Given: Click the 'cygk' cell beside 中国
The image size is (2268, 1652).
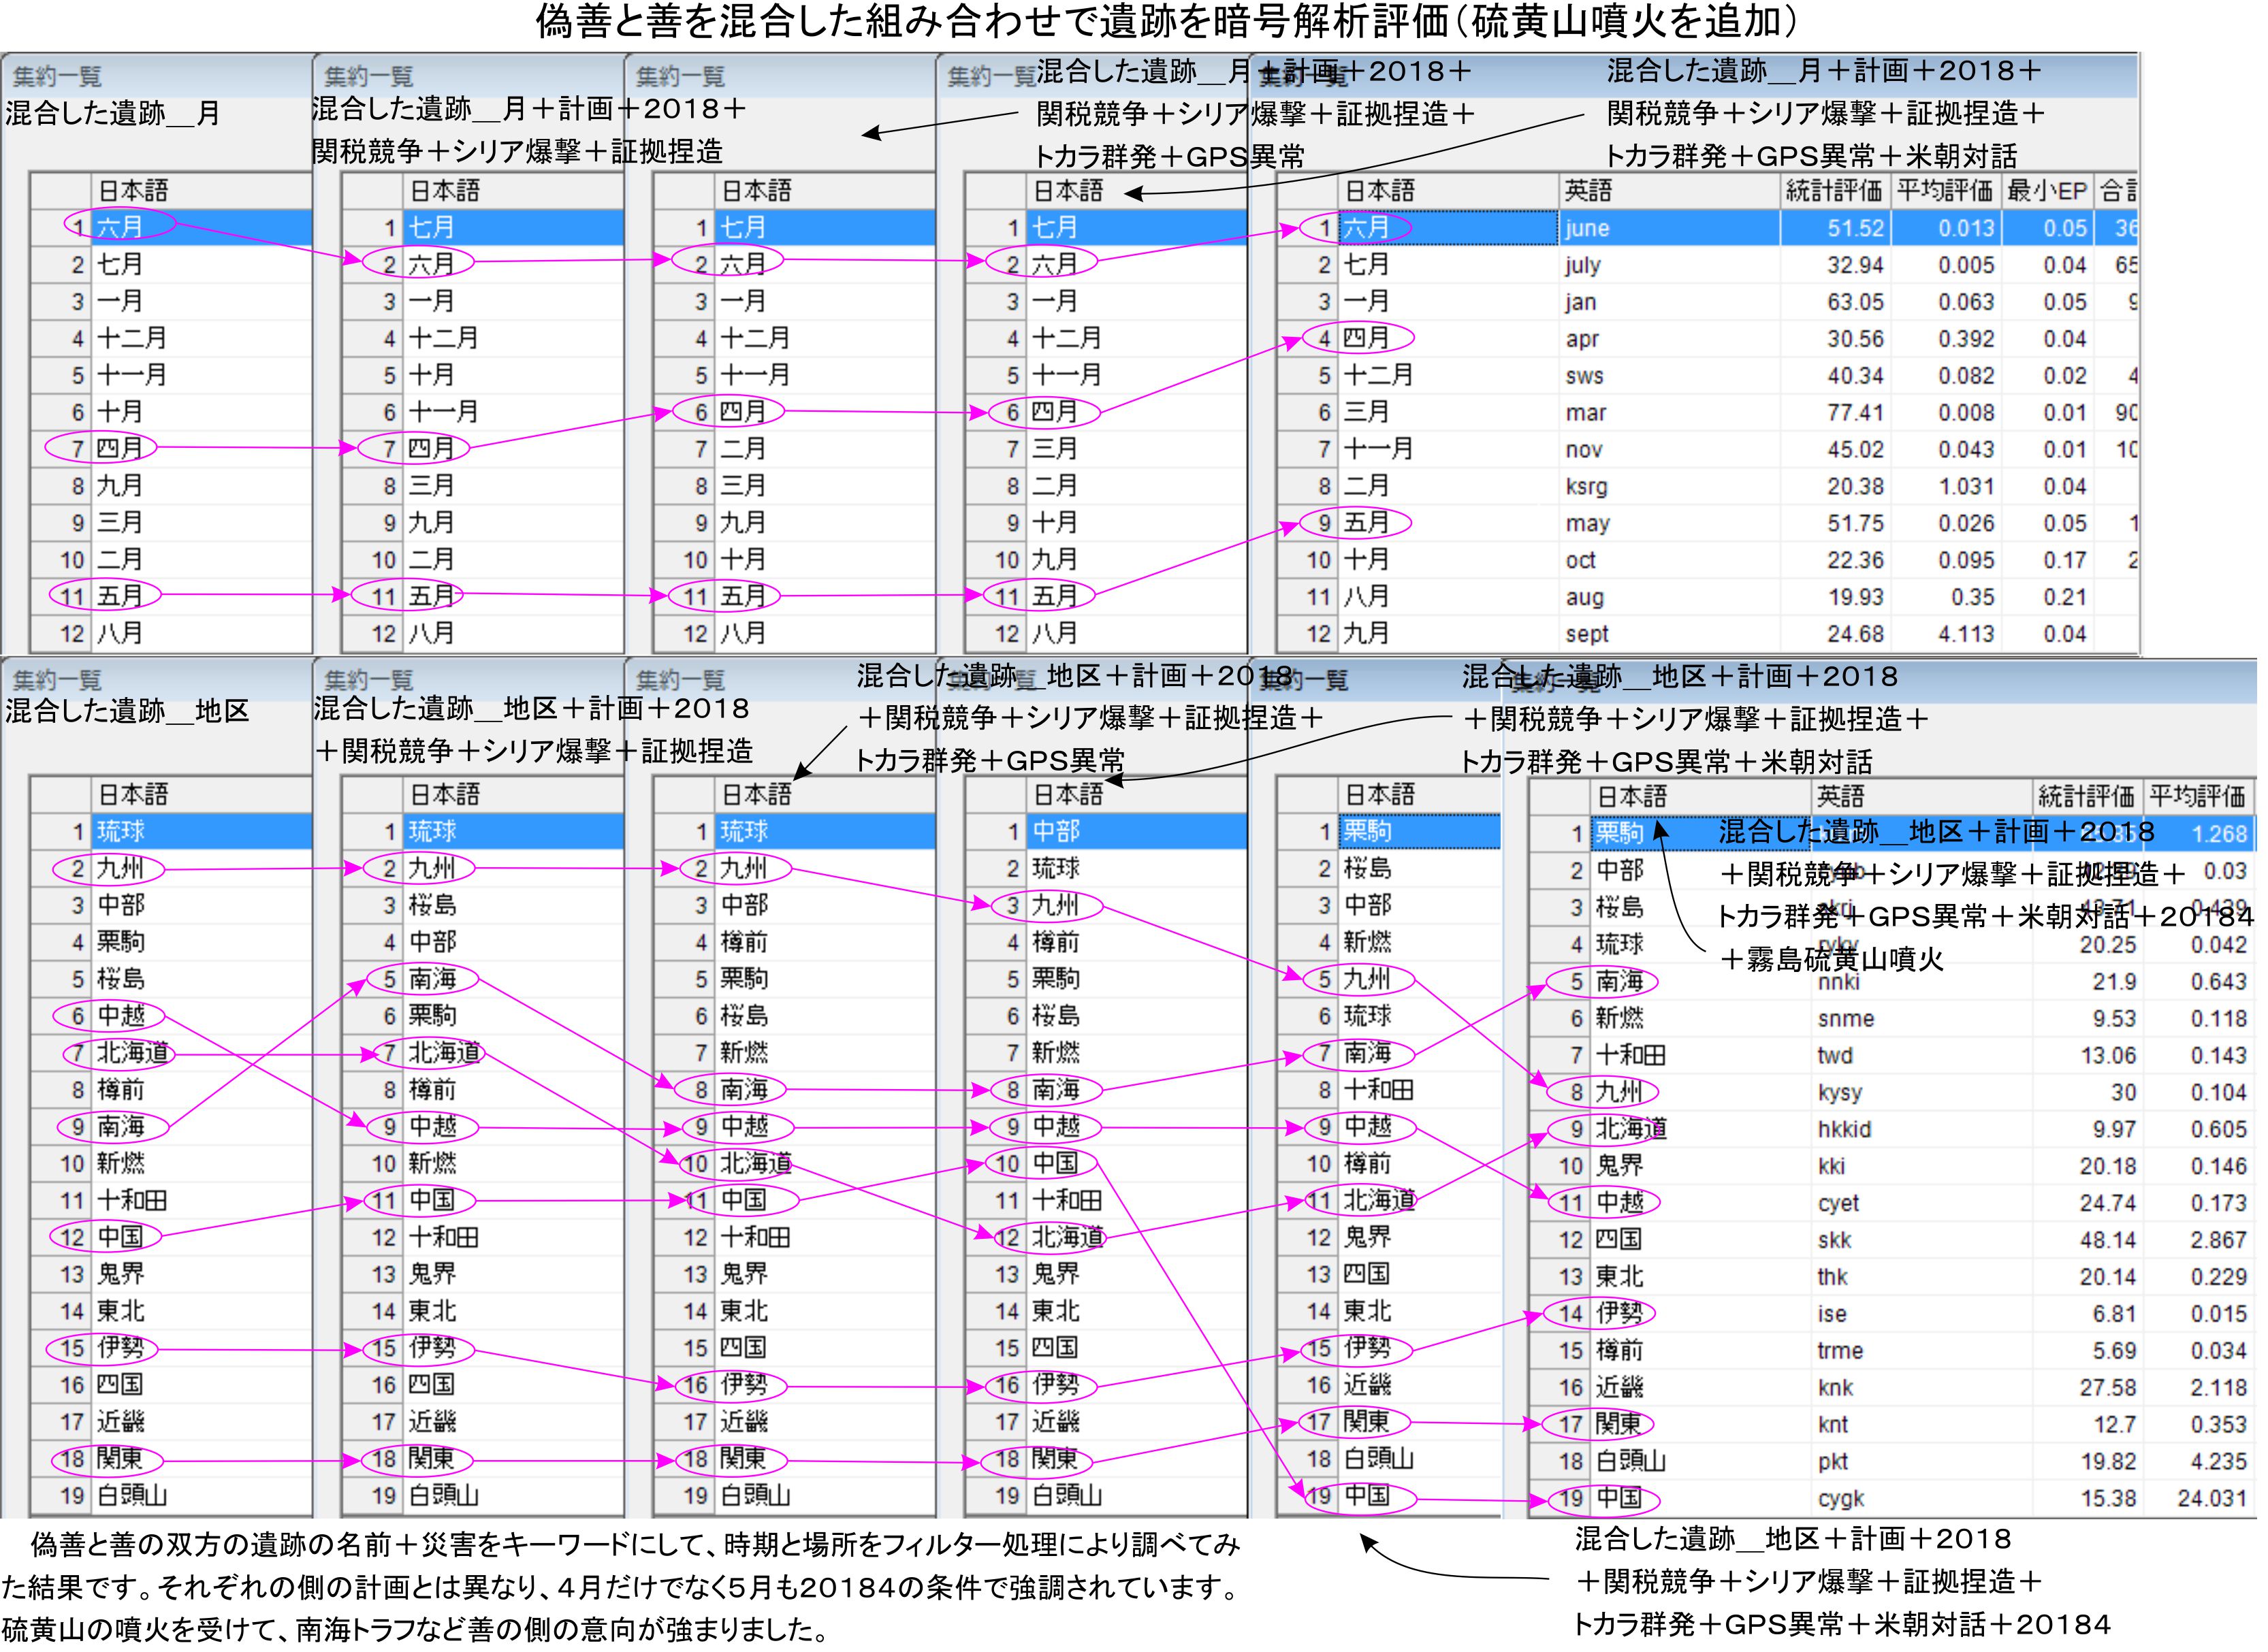Looking at the screenshot, I should coord(1840,1498).
